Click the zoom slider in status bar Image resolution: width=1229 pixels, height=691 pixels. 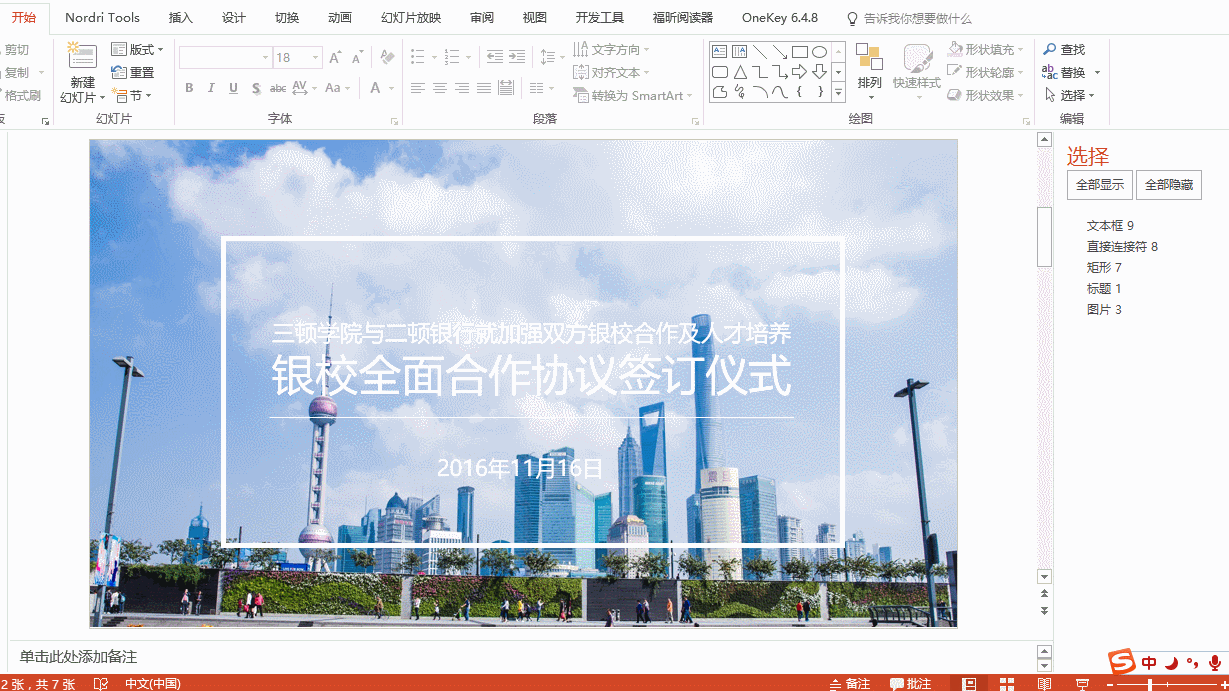[1150, 684]
